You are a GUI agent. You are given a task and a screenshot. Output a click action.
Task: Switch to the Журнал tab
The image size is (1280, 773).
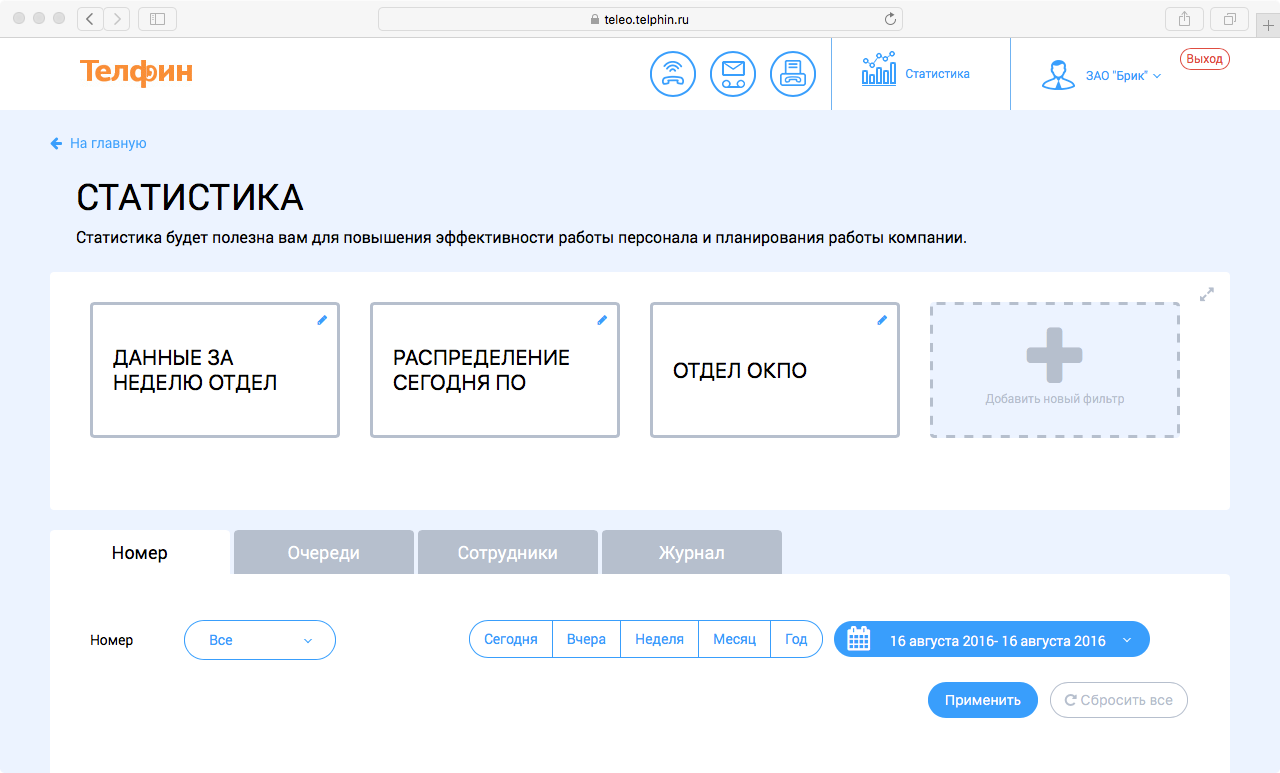click(x=691, y=553)
